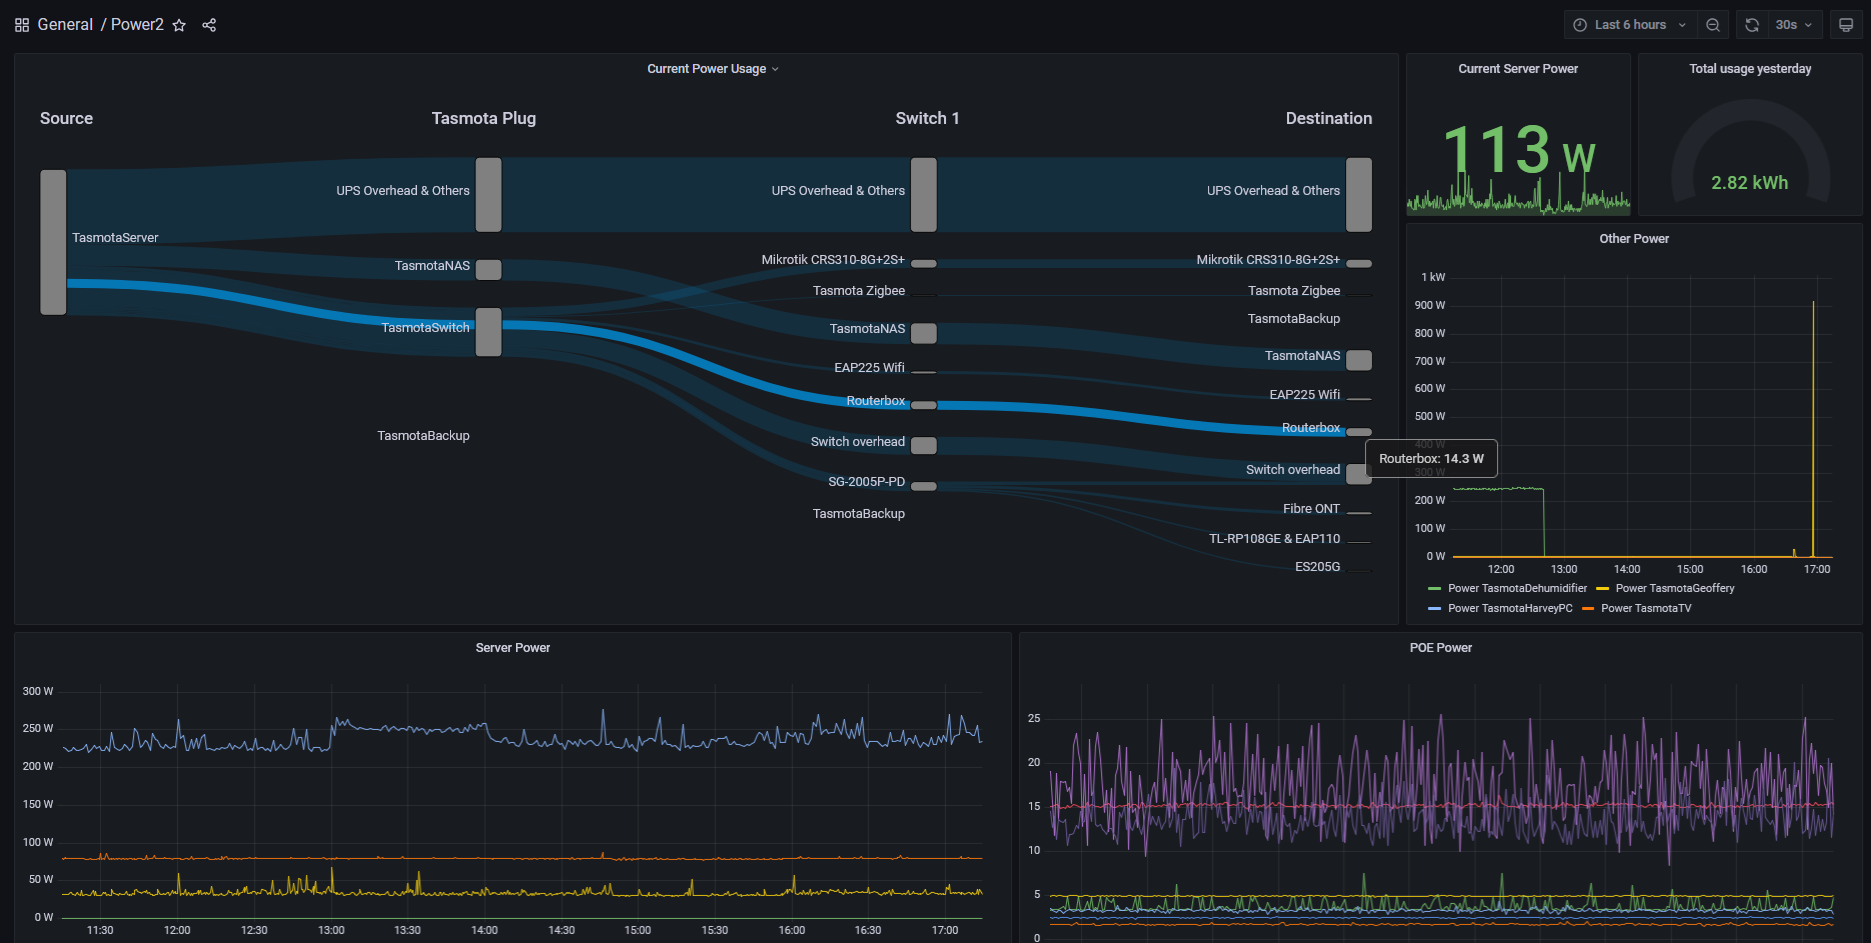The image size is (1871, 943).
Task: Expand the 30s refresh interval dropdown
Action: pos(1794,25)
